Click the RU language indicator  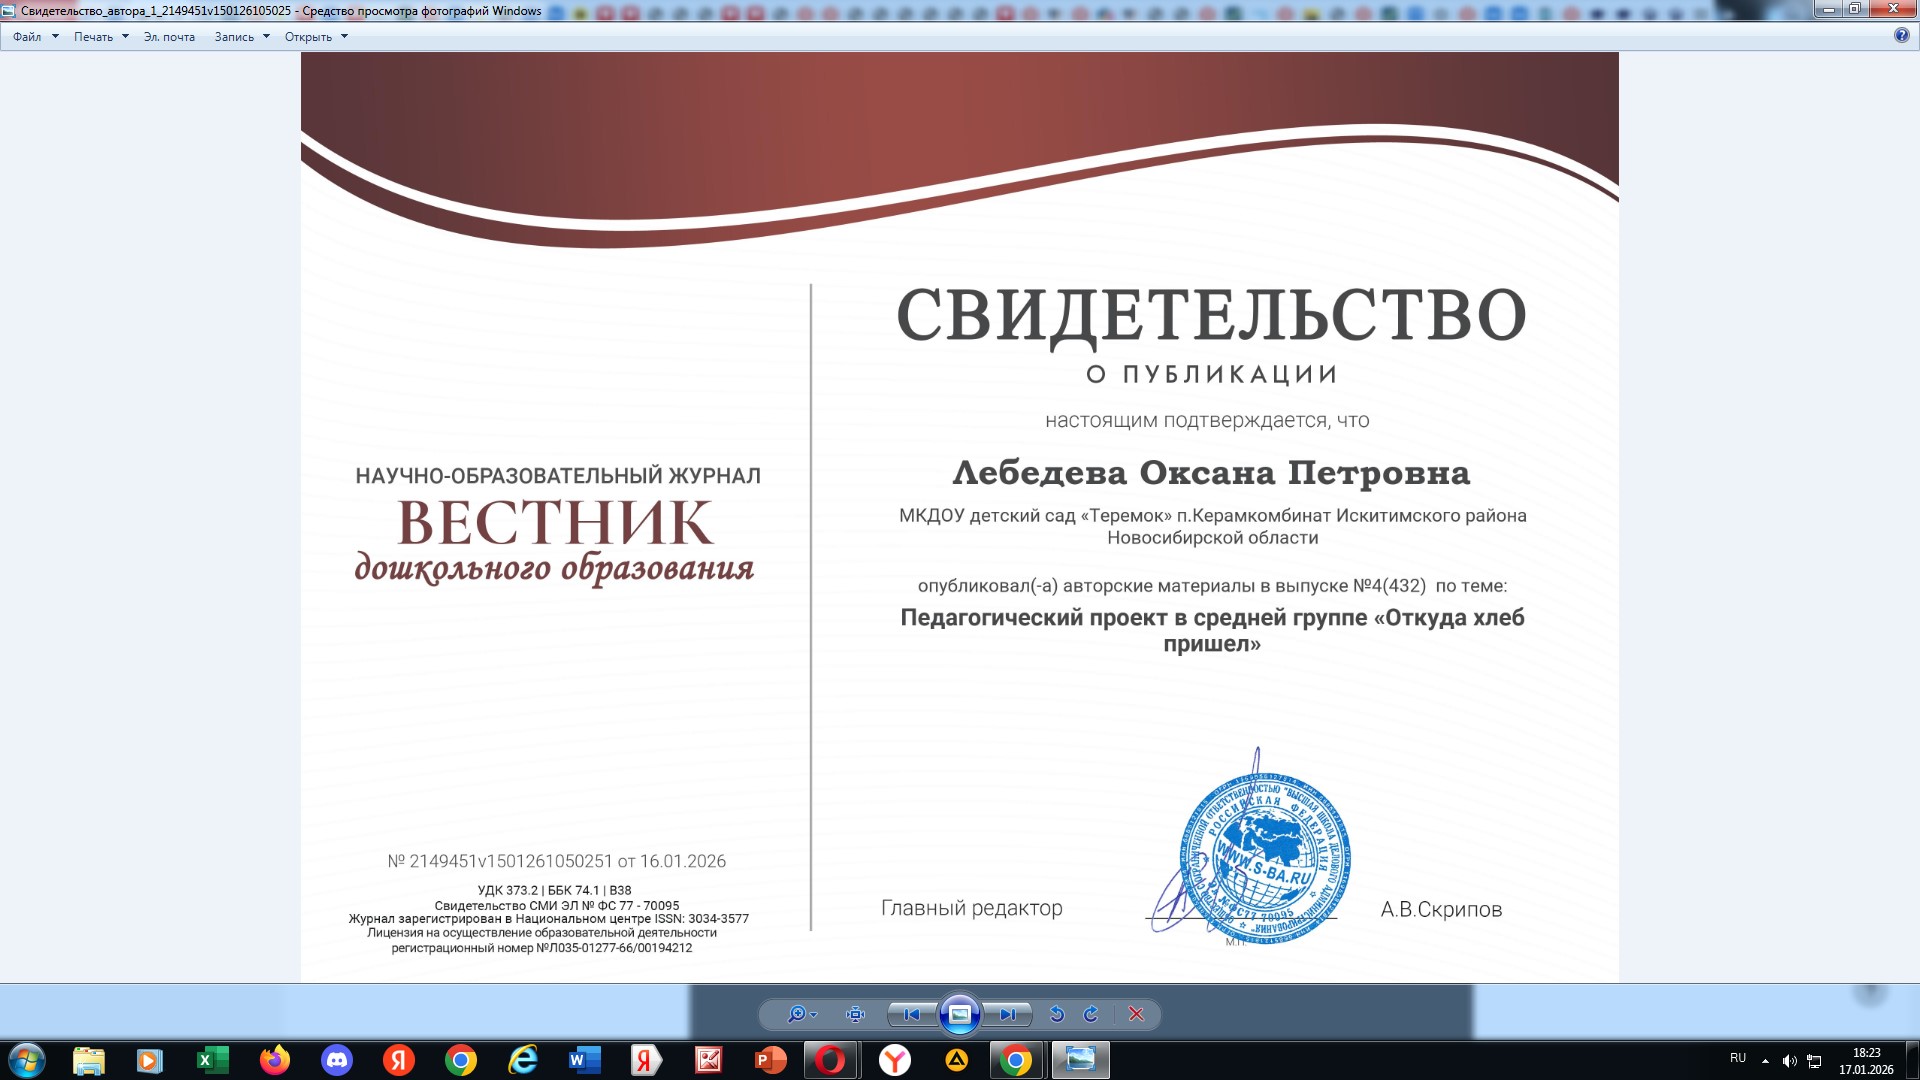coord(1738,1058)
